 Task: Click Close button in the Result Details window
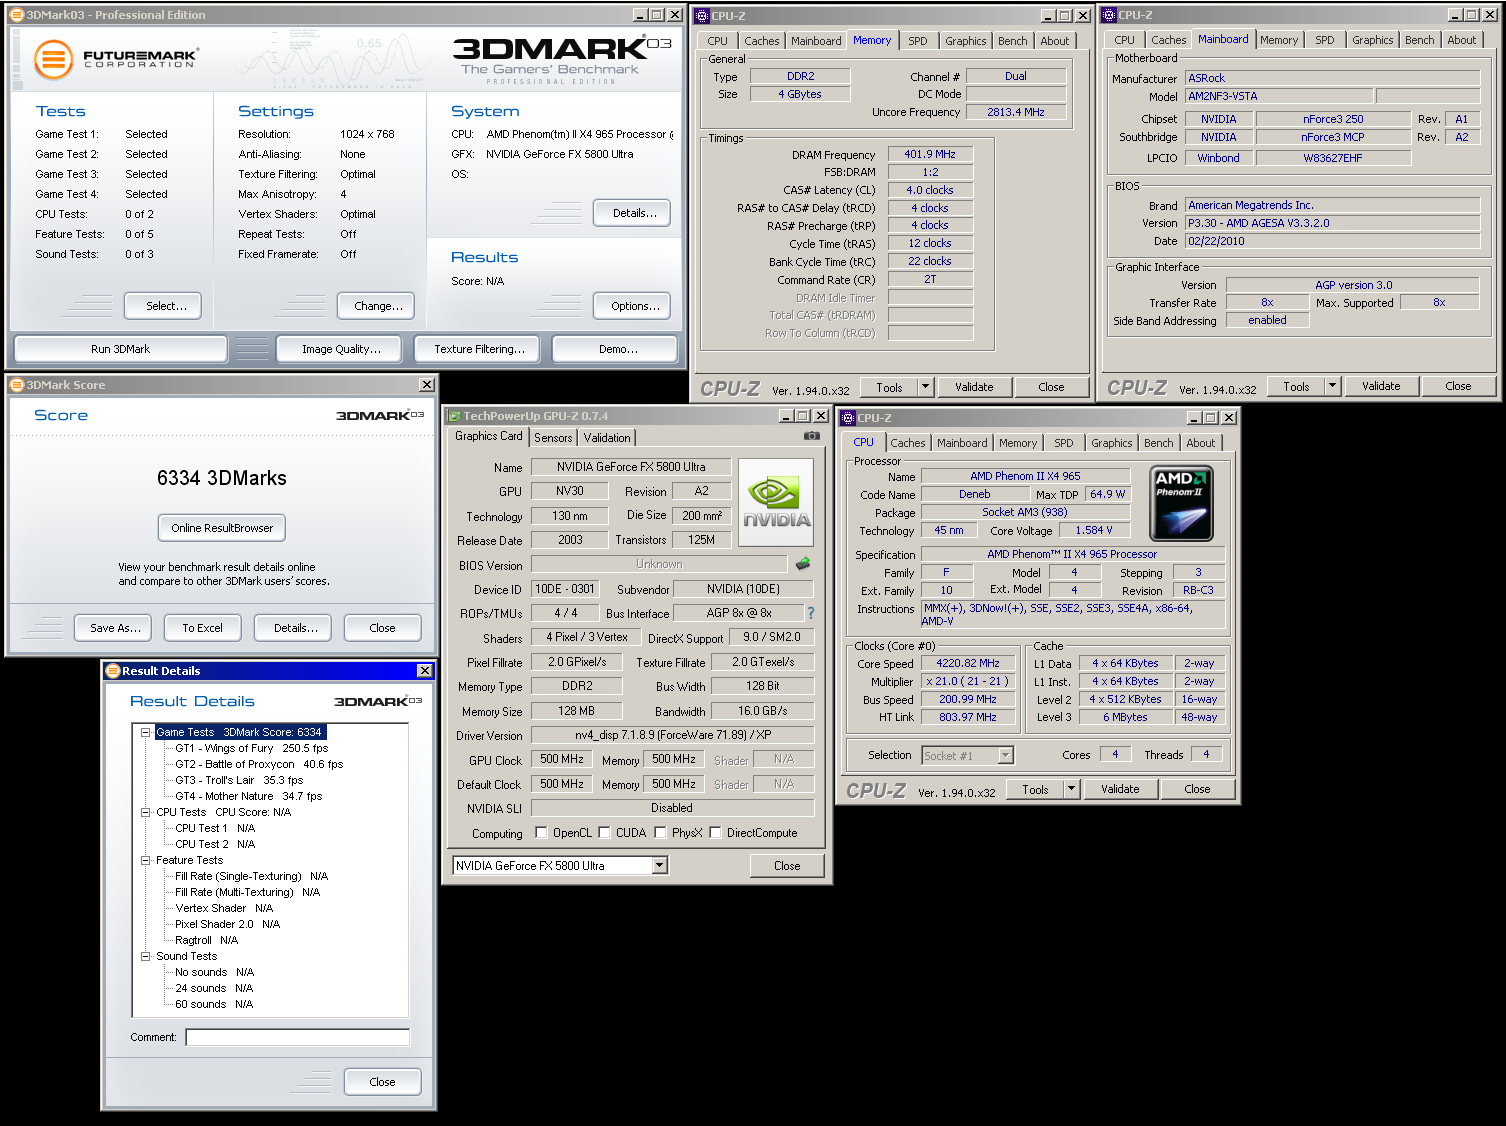pyautogui.click(x=382, y=1082)
